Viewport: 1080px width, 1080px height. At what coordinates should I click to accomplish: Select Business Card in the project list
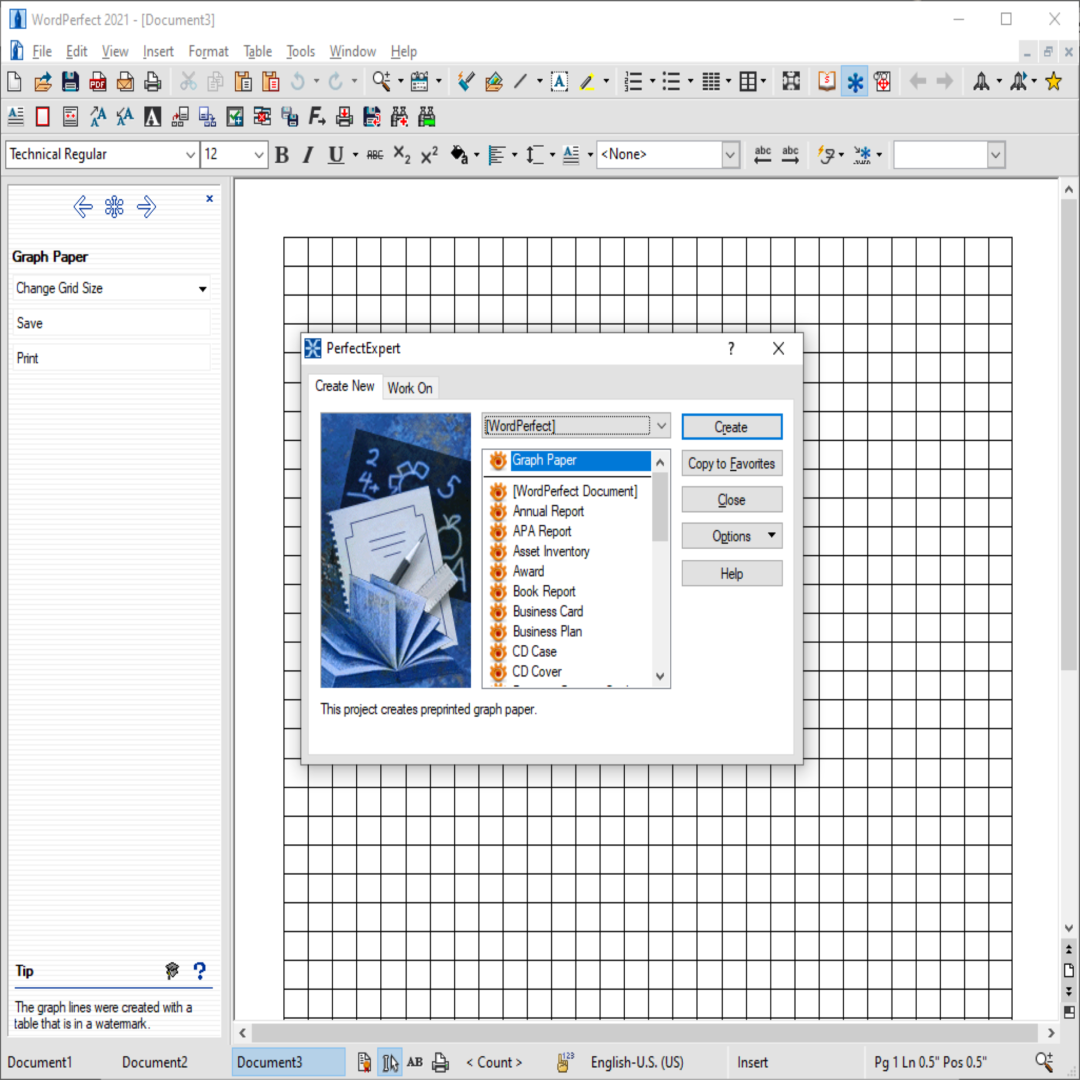pyautogui.click(x=548, y=612)
